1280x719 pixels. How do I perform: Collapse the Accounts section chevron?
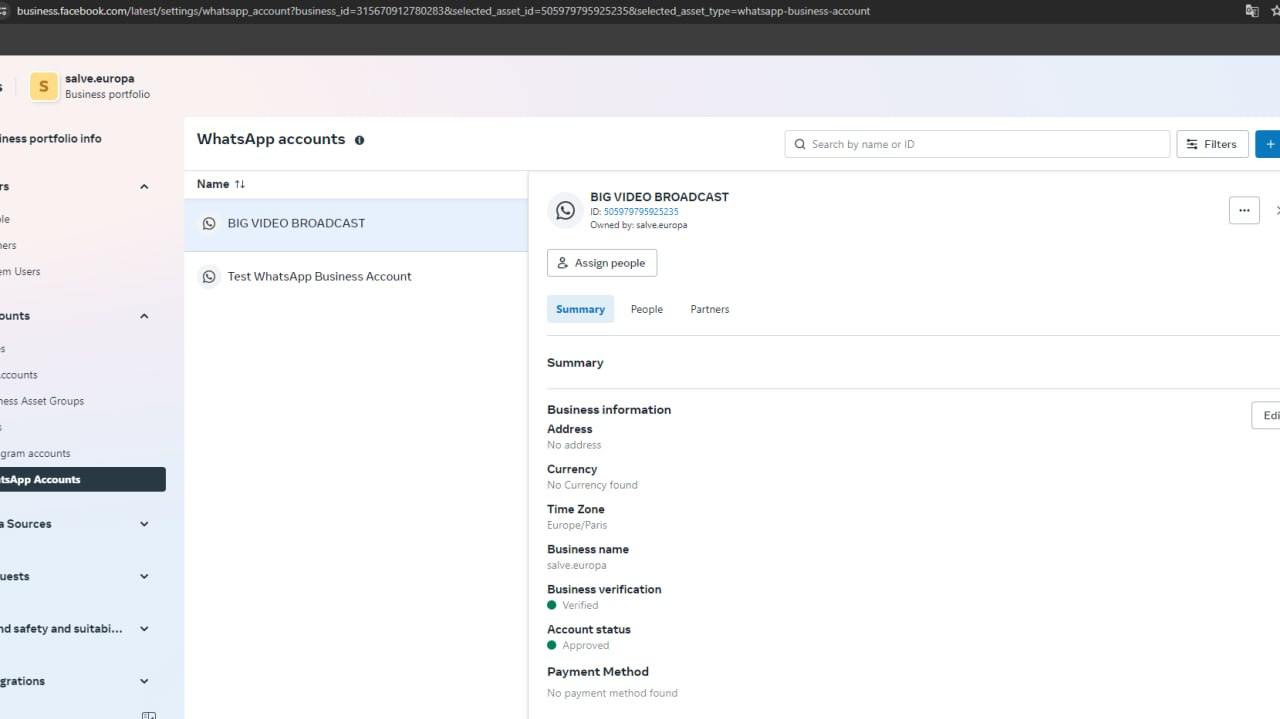[x=144, y=316]
